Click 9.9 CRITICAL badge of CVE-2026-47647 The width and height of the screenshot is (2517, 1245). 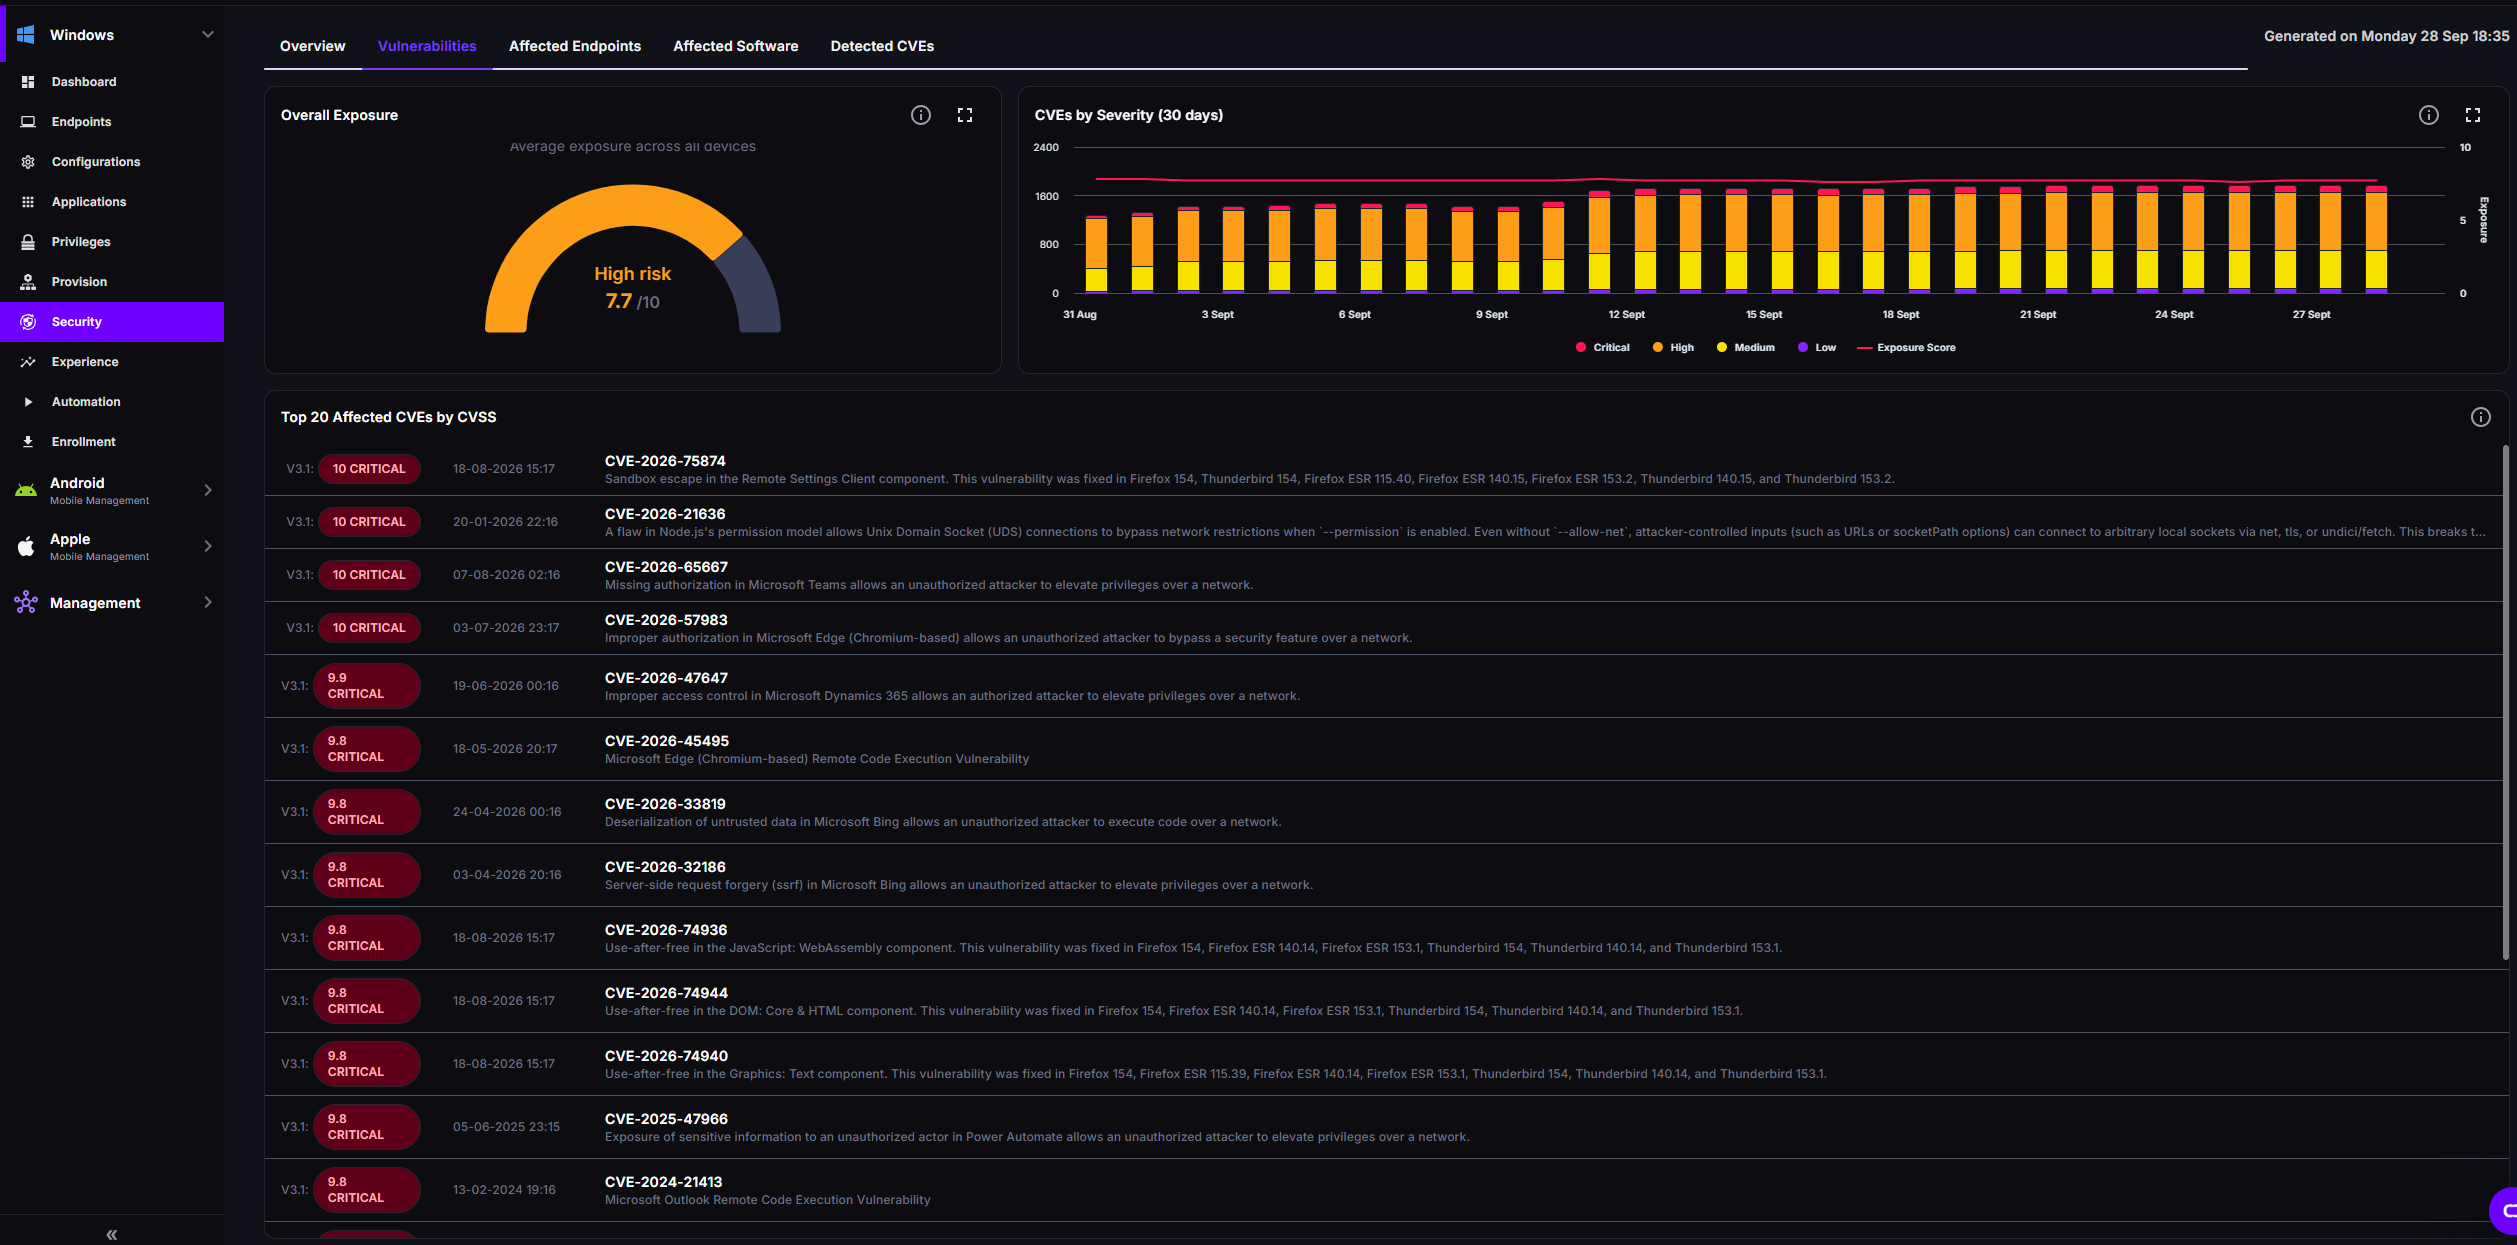(367, 686)
